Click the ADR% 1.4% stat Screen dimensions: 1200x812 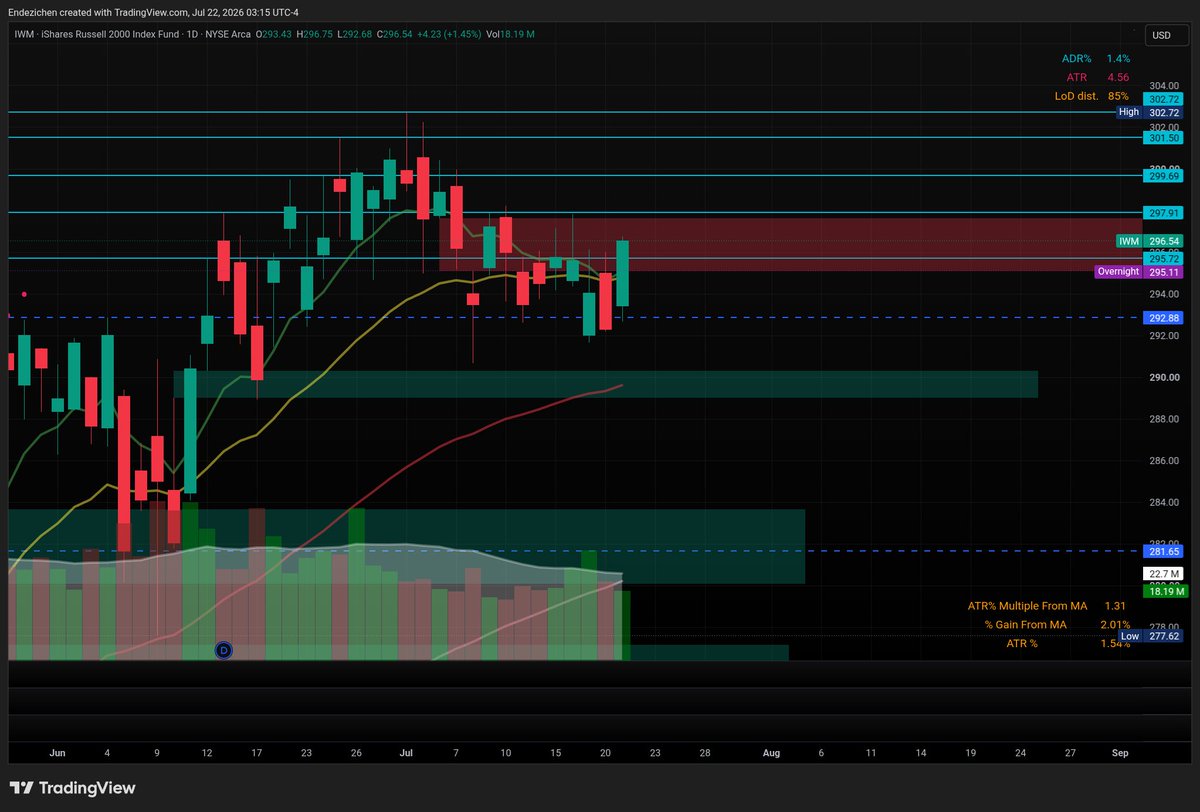pos(1095,59)
